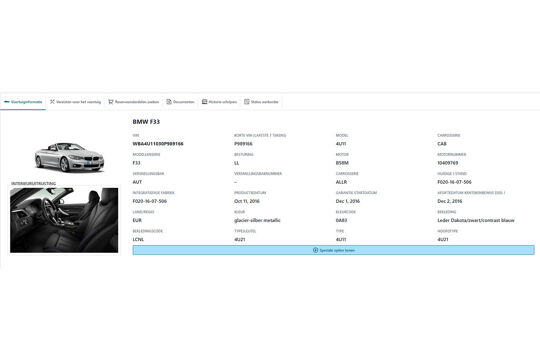540x360 pixels.
Task: Click the glacier-silber metallic color value
Action: click(x=257, y=220)
